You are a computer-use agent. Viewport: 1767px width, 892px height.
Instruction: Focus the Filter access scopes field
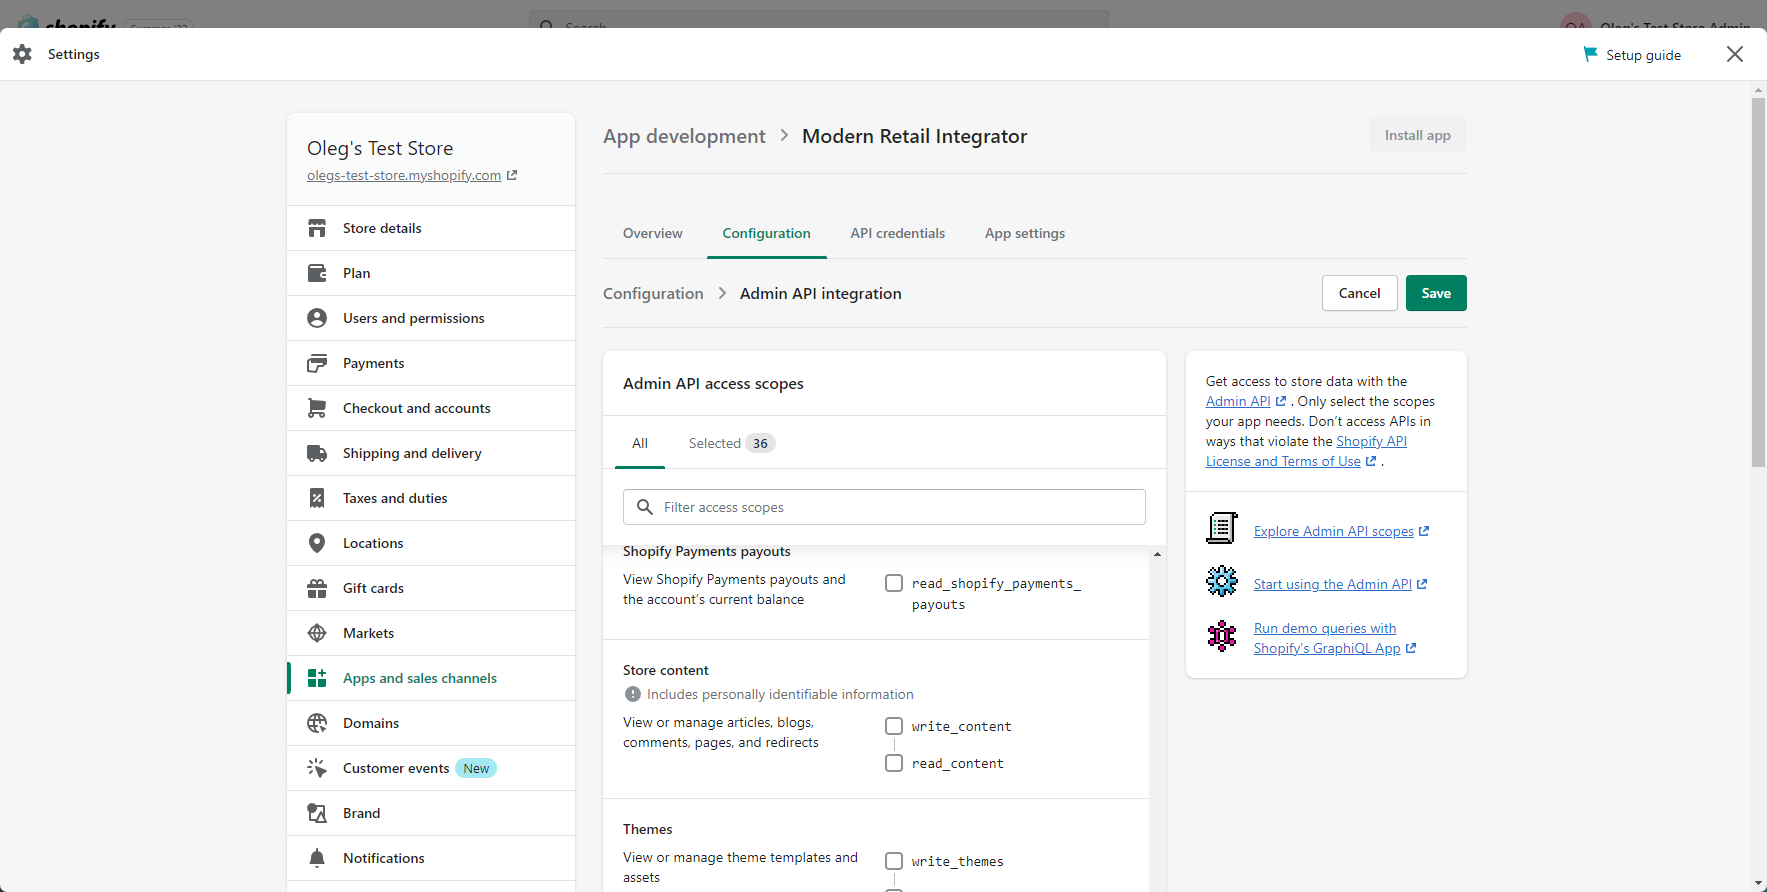coord(884,507)
